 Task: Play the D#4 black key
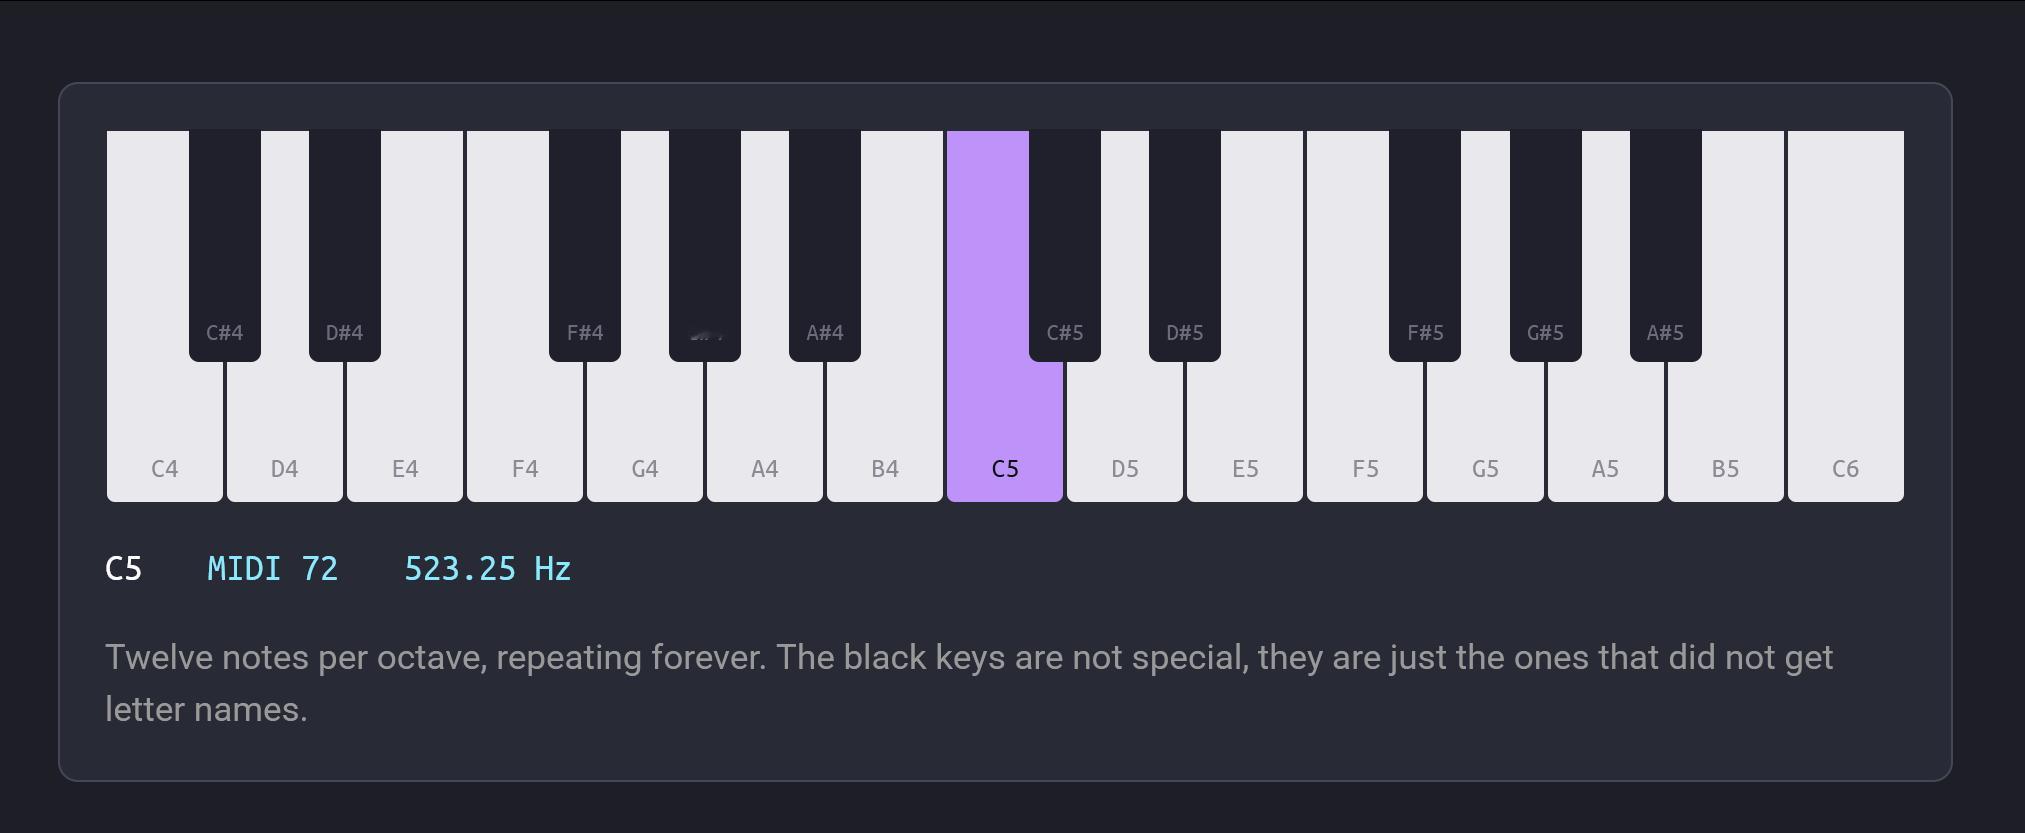click(x=345, y=246)
